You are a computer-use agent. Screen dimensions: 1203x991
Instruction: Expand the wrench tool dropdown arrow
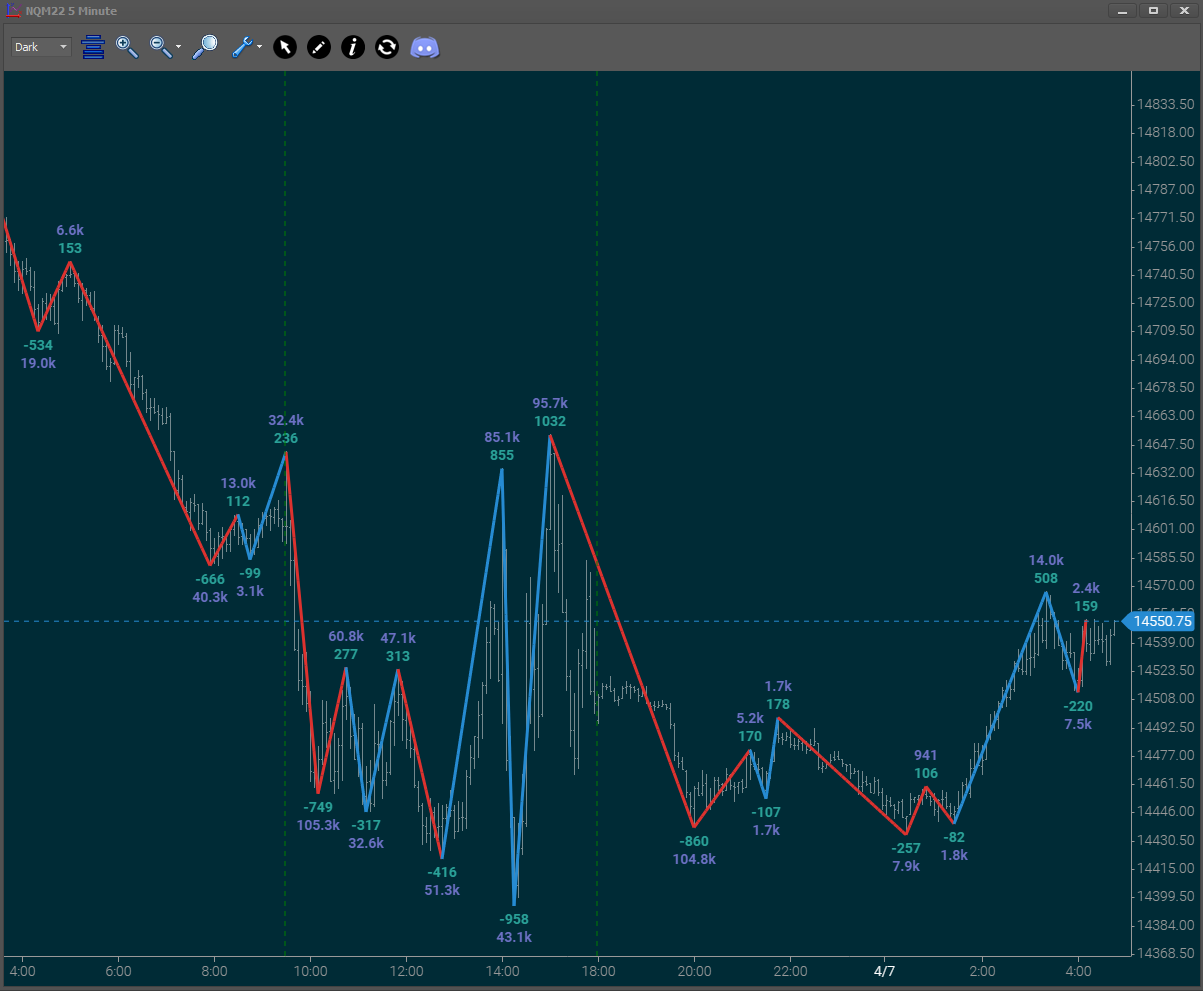[x=259, y=47]
